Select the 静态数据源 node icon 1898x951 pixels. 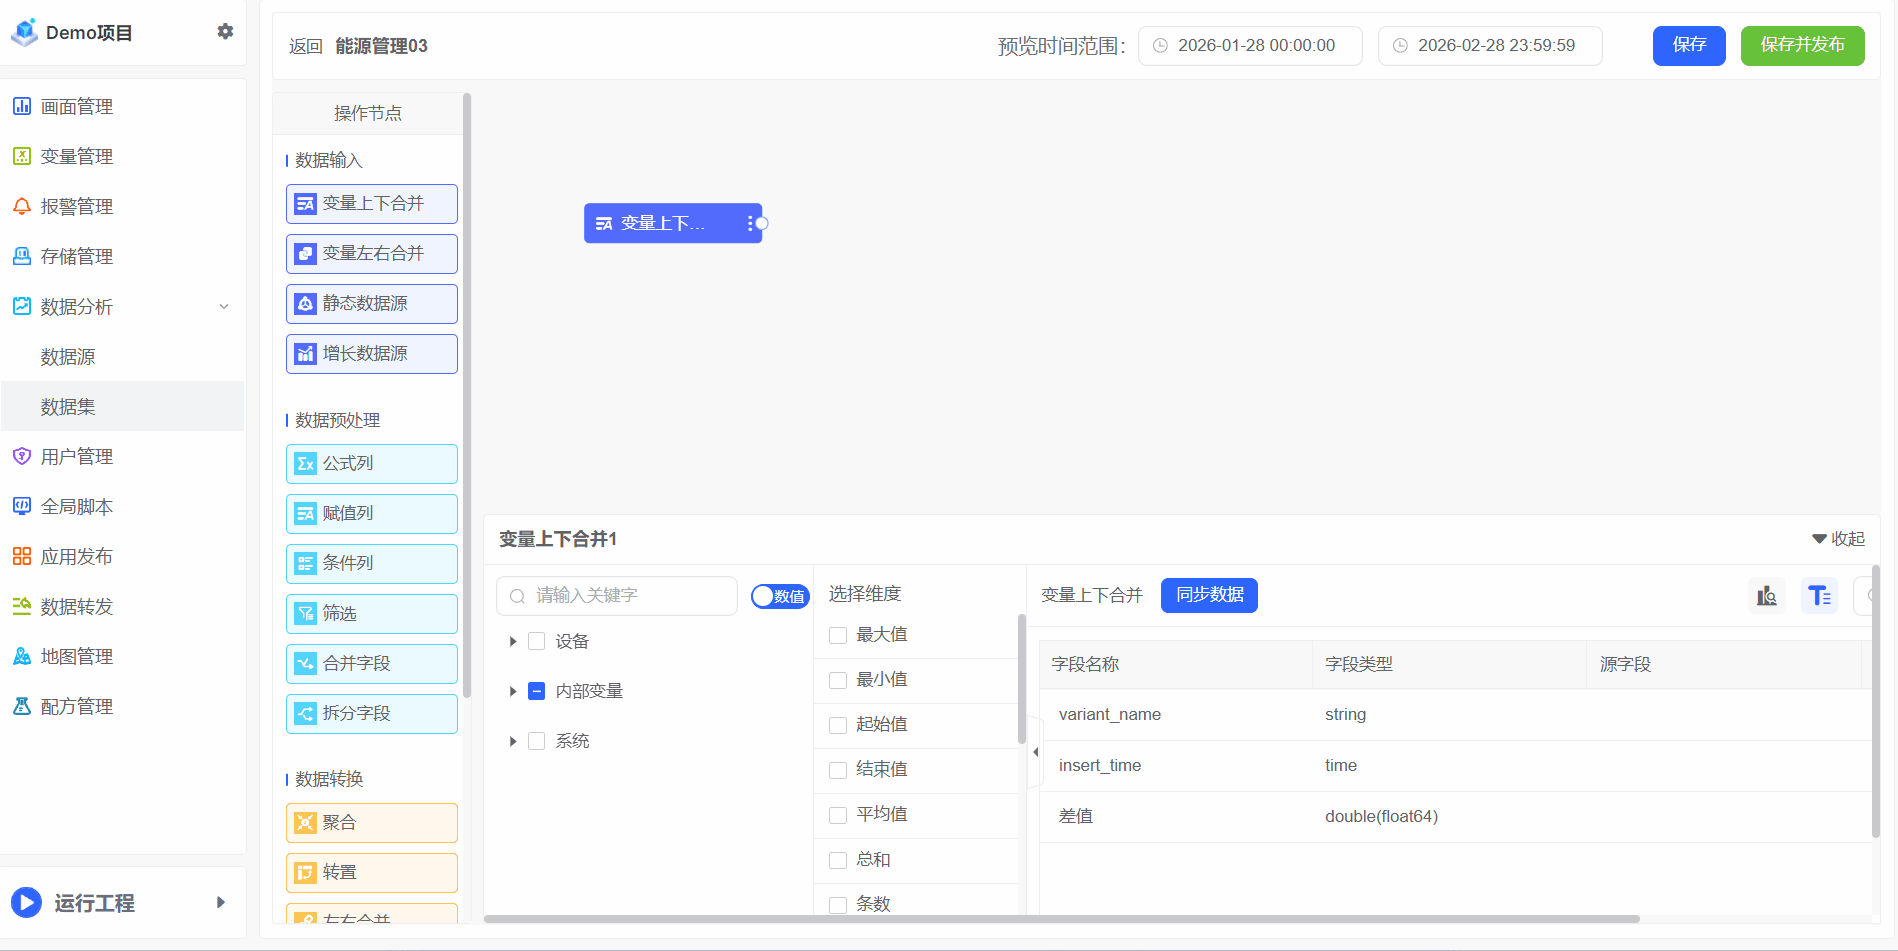point(306,304)
